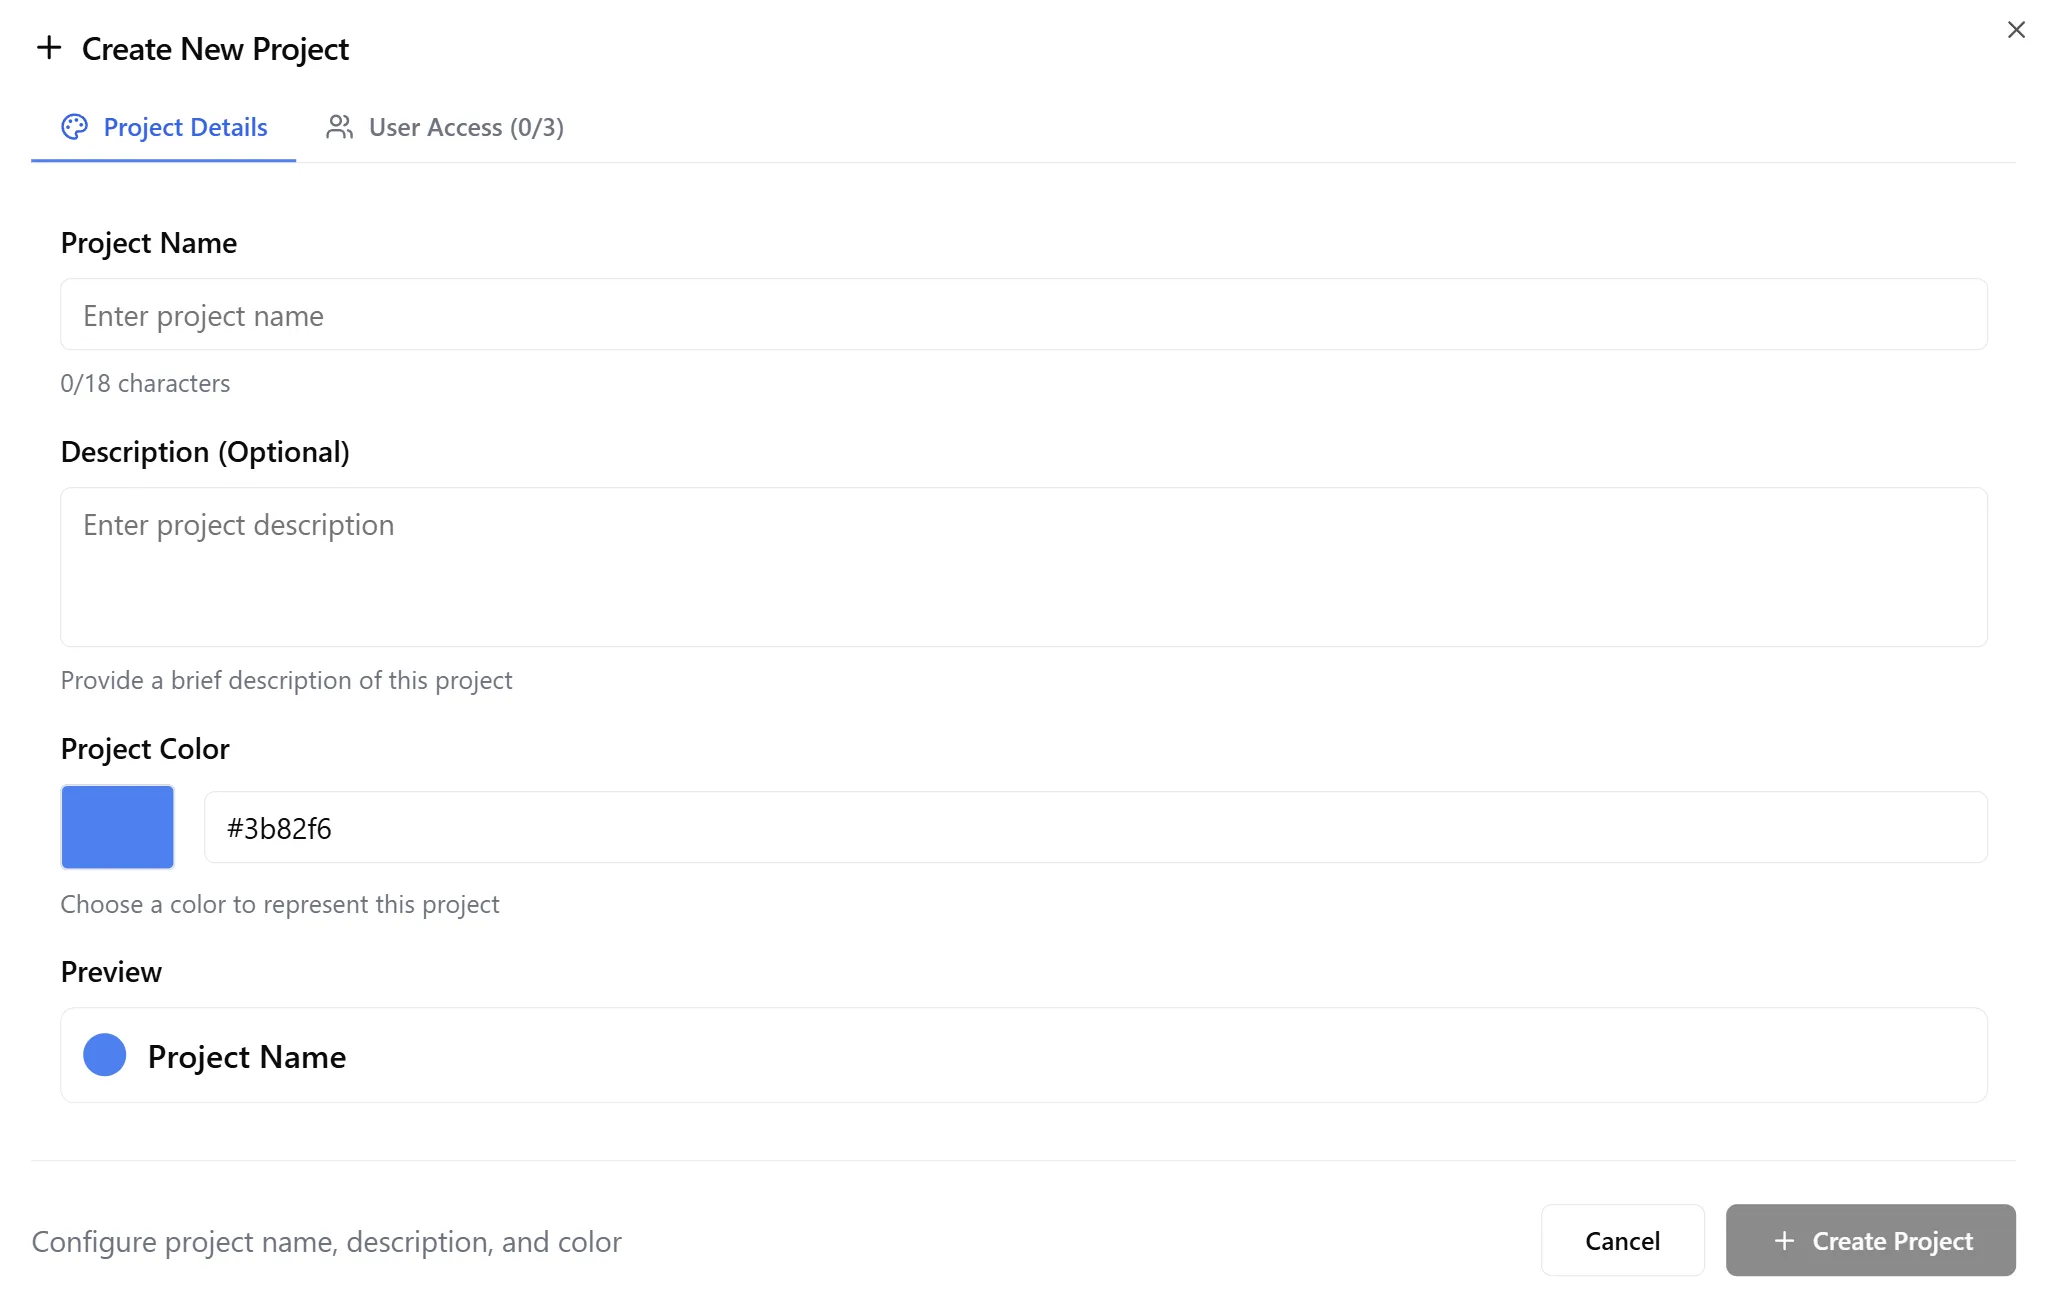The width and height of the screenshot is (2047, 1308).
Task: Close the Create New Project dialog
Action: coord(2016,30)
